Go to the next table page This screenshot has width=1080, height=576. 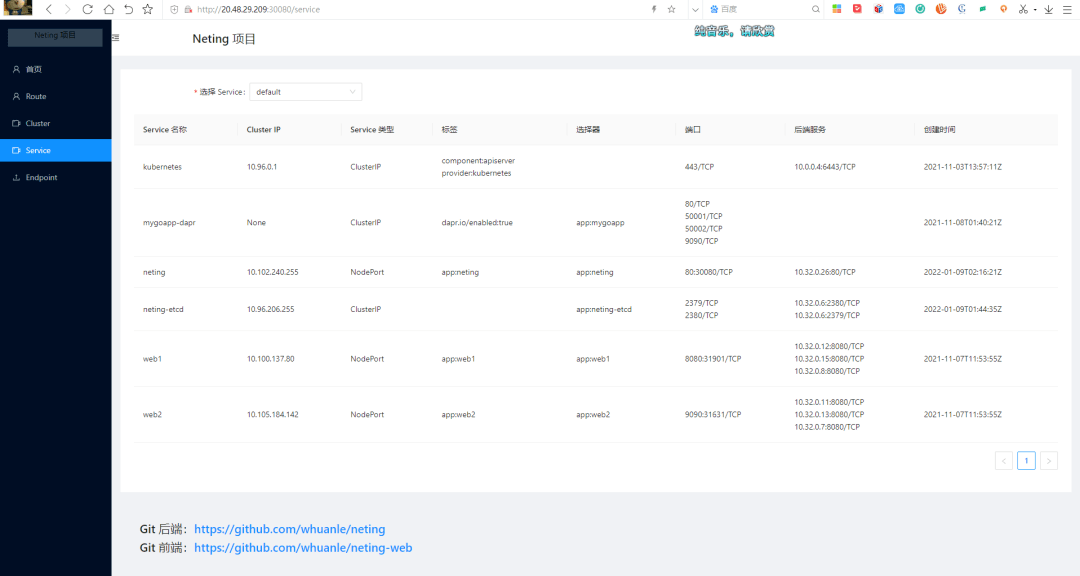pyautogui.click(x=1048, y=460)
